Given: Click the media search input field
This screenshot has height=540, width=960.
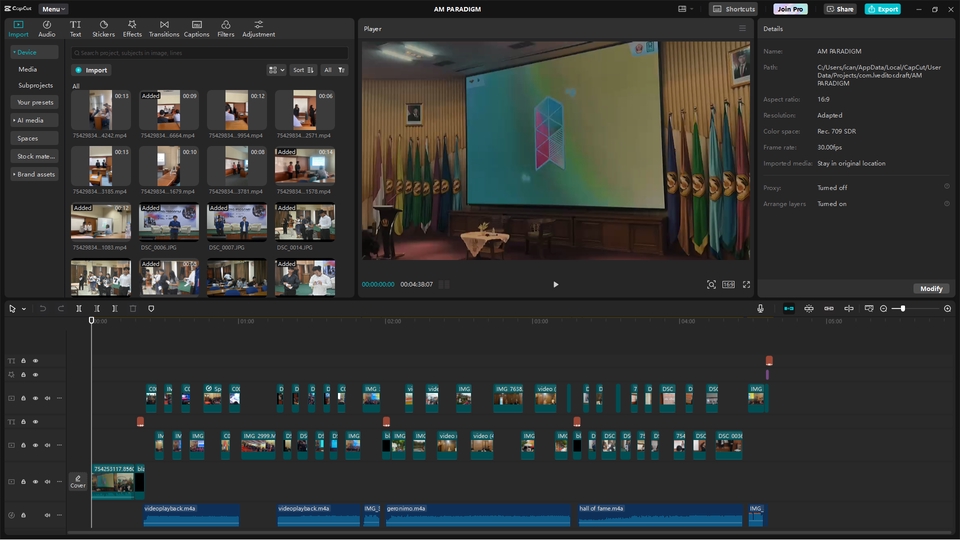Looking at the screenshot, I should point(210,53).
